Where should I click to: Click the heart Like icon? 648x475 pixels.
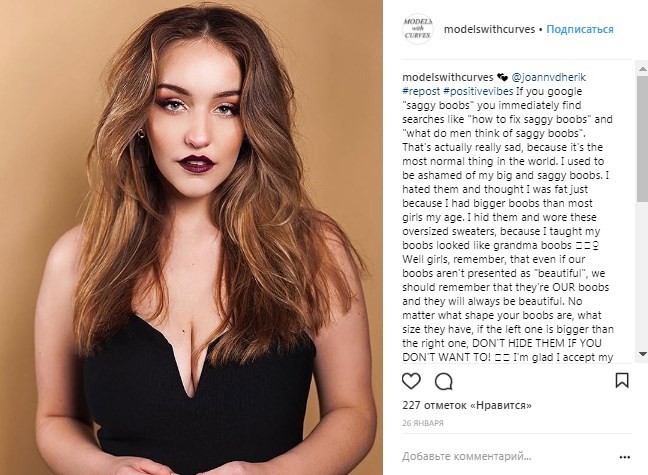coord(411,380)
